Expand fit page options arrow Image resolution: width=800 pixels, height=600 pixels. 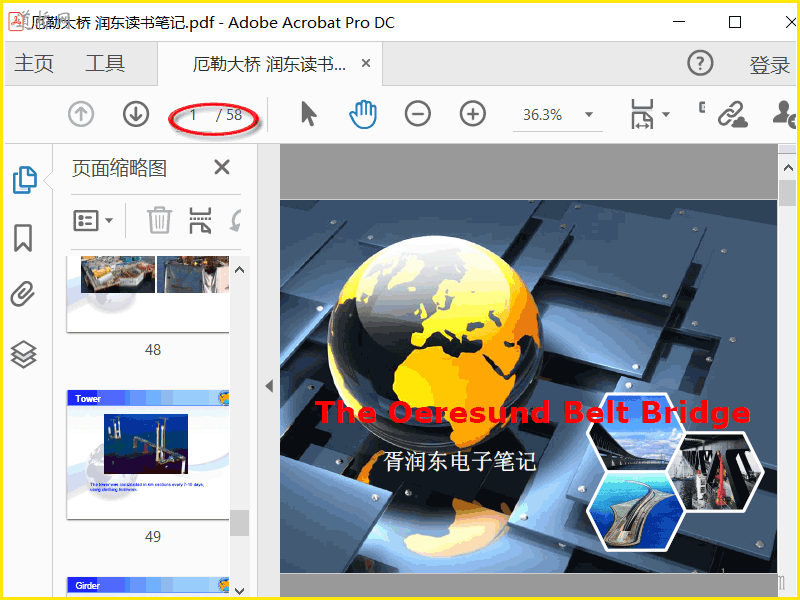(666, 114)
